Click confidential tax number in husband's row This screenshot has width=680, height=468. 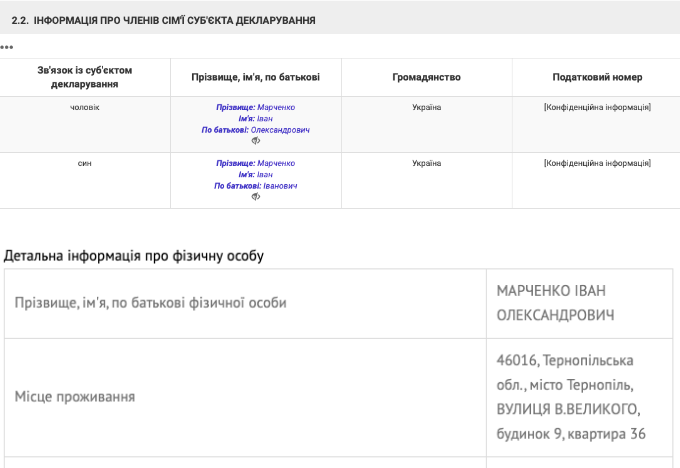coord(597,107)
